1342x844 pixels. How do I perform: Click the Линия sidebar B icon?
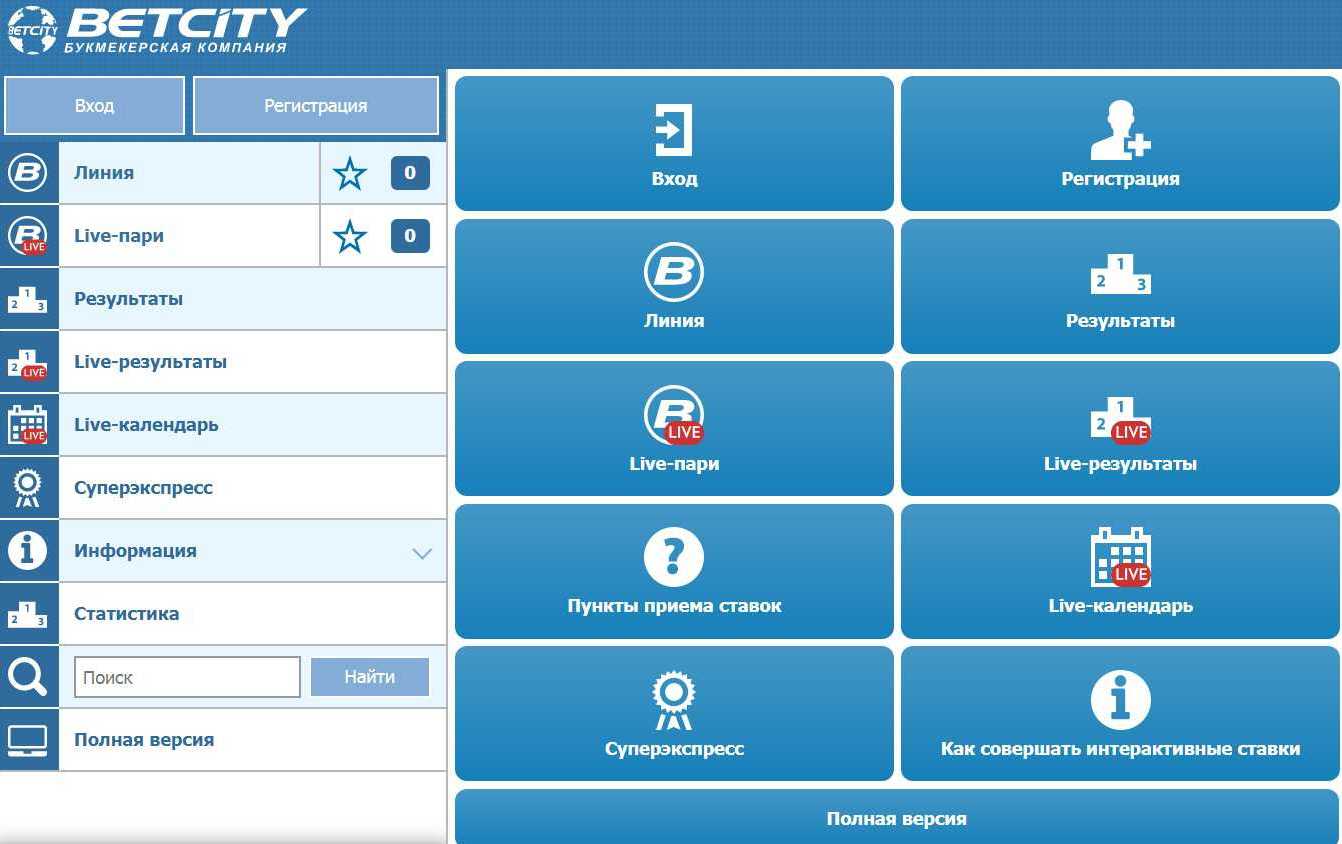click(x=28, y=173)
